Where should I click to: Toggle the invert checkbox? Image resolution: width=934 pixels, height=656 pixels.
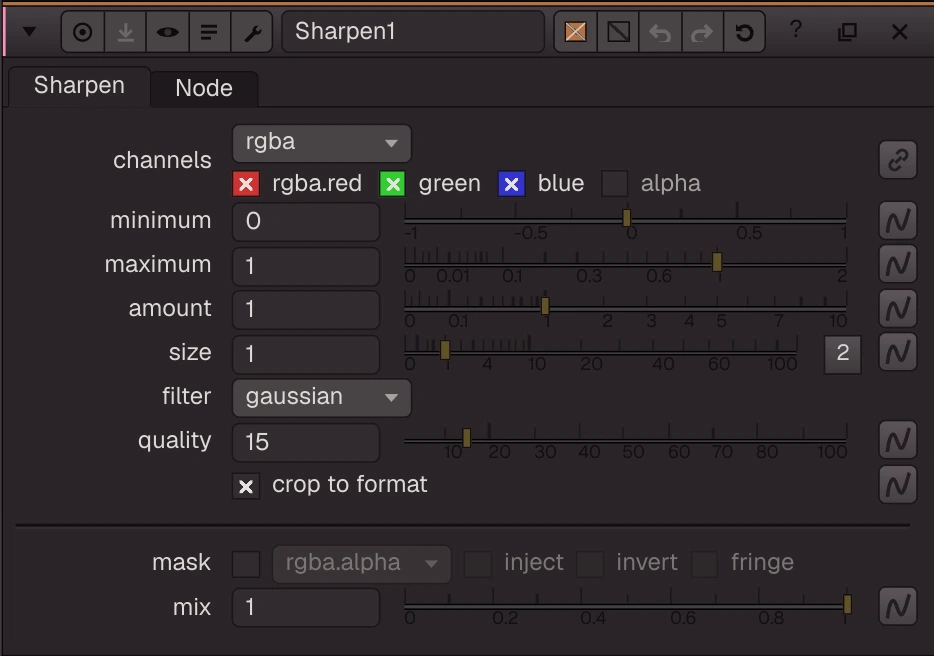click(590, 564)
